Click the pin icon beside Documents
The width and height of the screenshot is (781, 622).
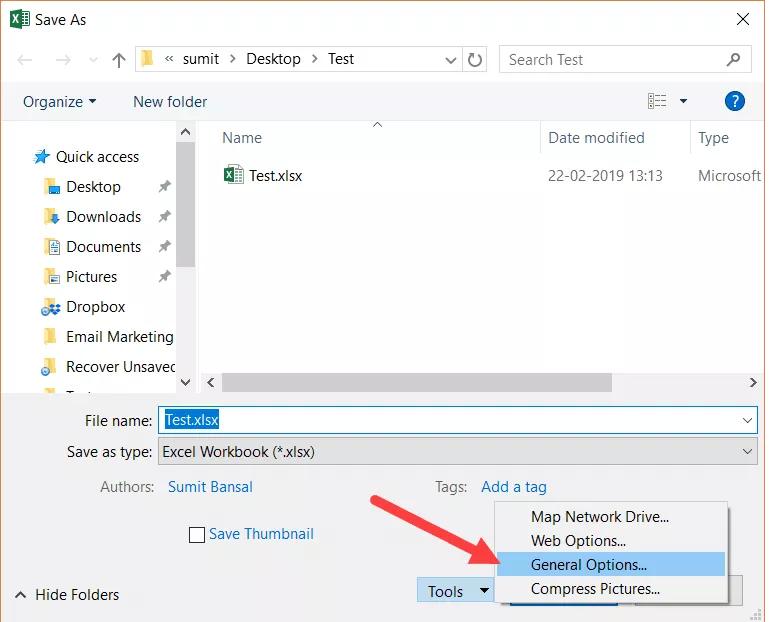coord(164,247)
